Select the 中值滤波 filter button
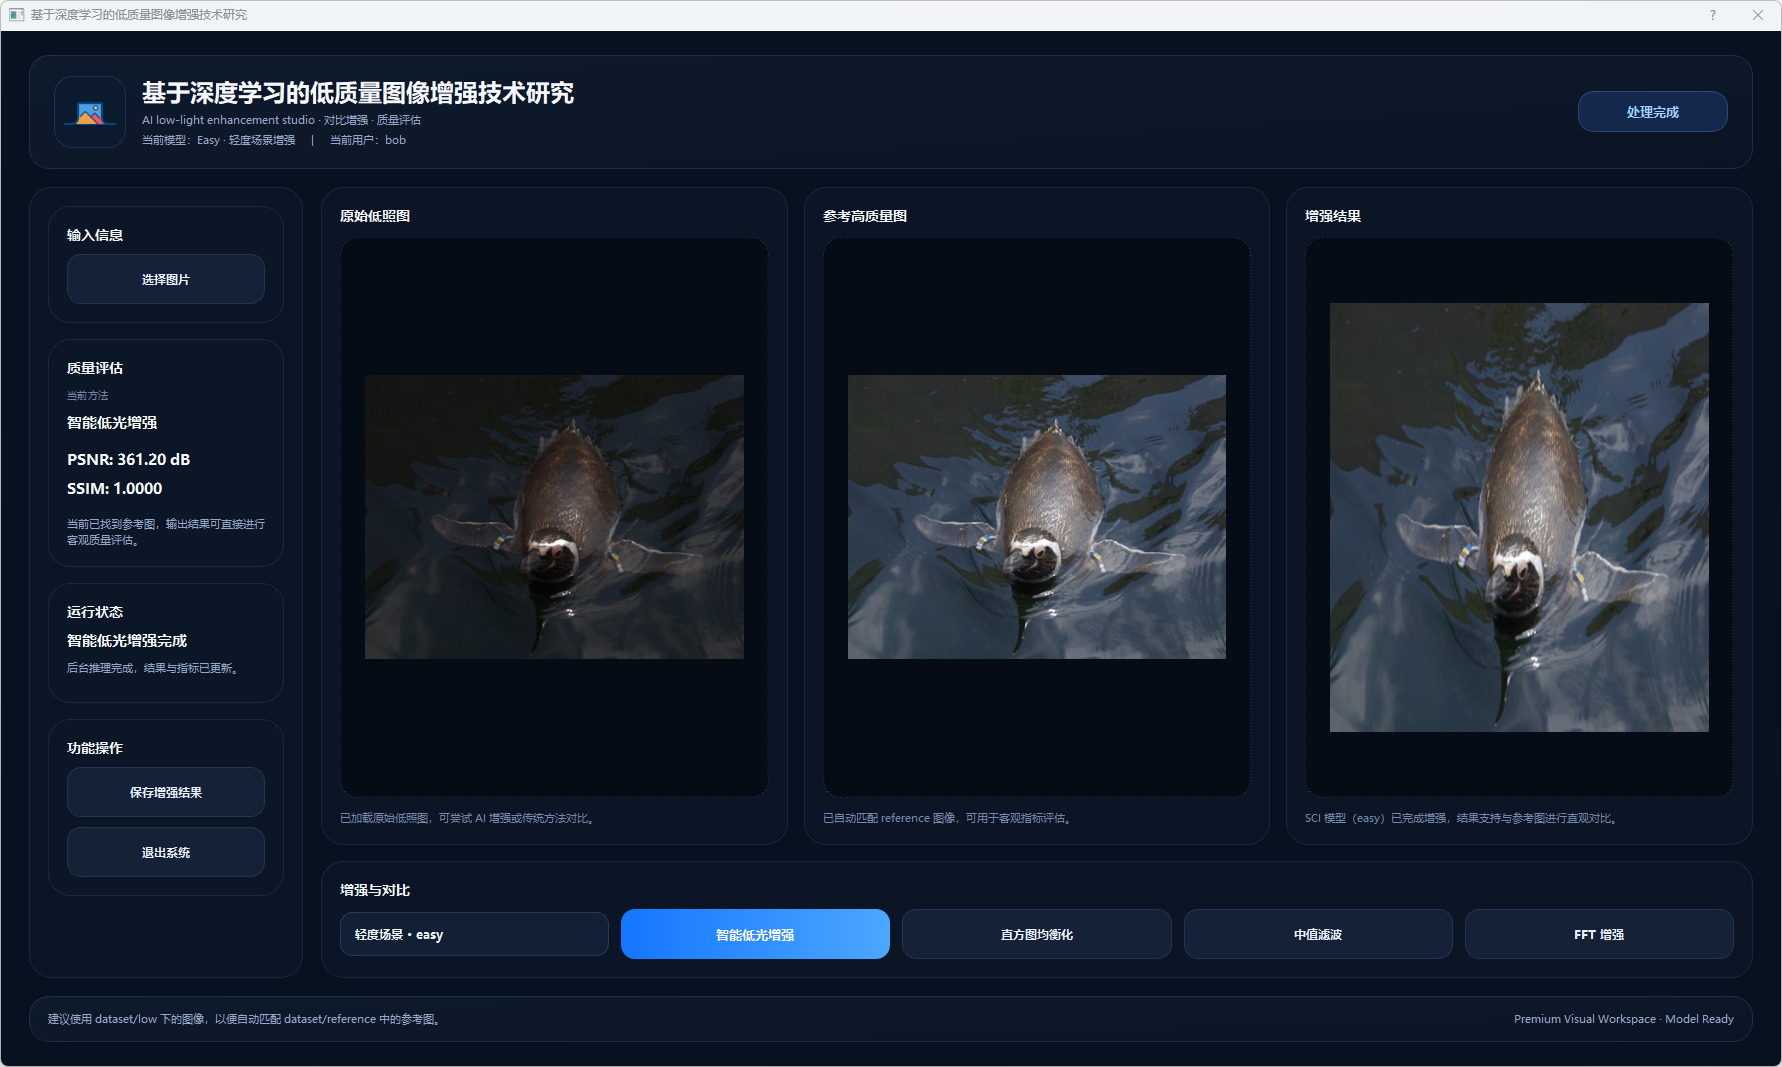The width and height of the screenshot is (1782, 1067). (x=1317, y=934)
